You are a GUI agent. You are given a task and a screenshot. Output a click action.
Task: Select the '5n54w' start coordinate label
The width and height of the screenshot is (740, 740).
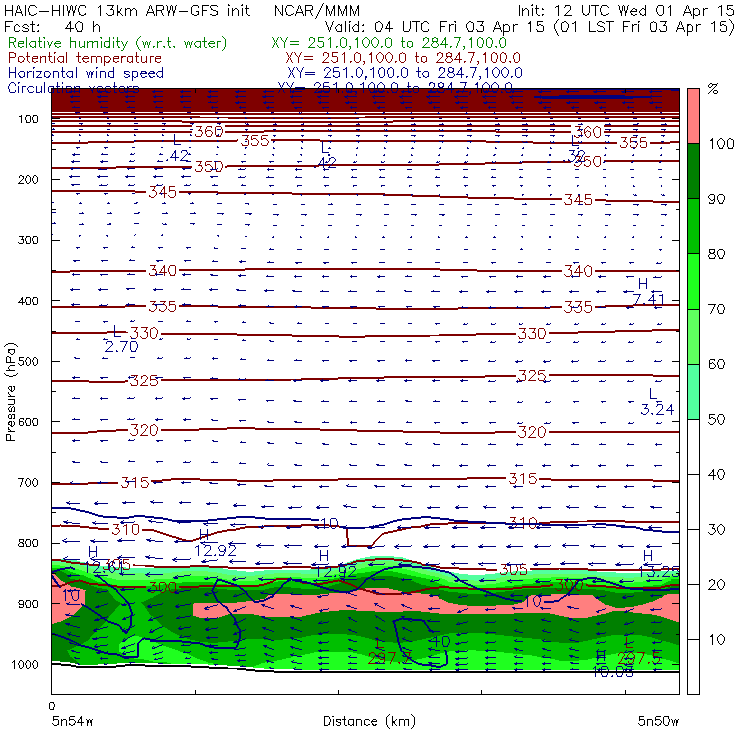tap(72, 721)
